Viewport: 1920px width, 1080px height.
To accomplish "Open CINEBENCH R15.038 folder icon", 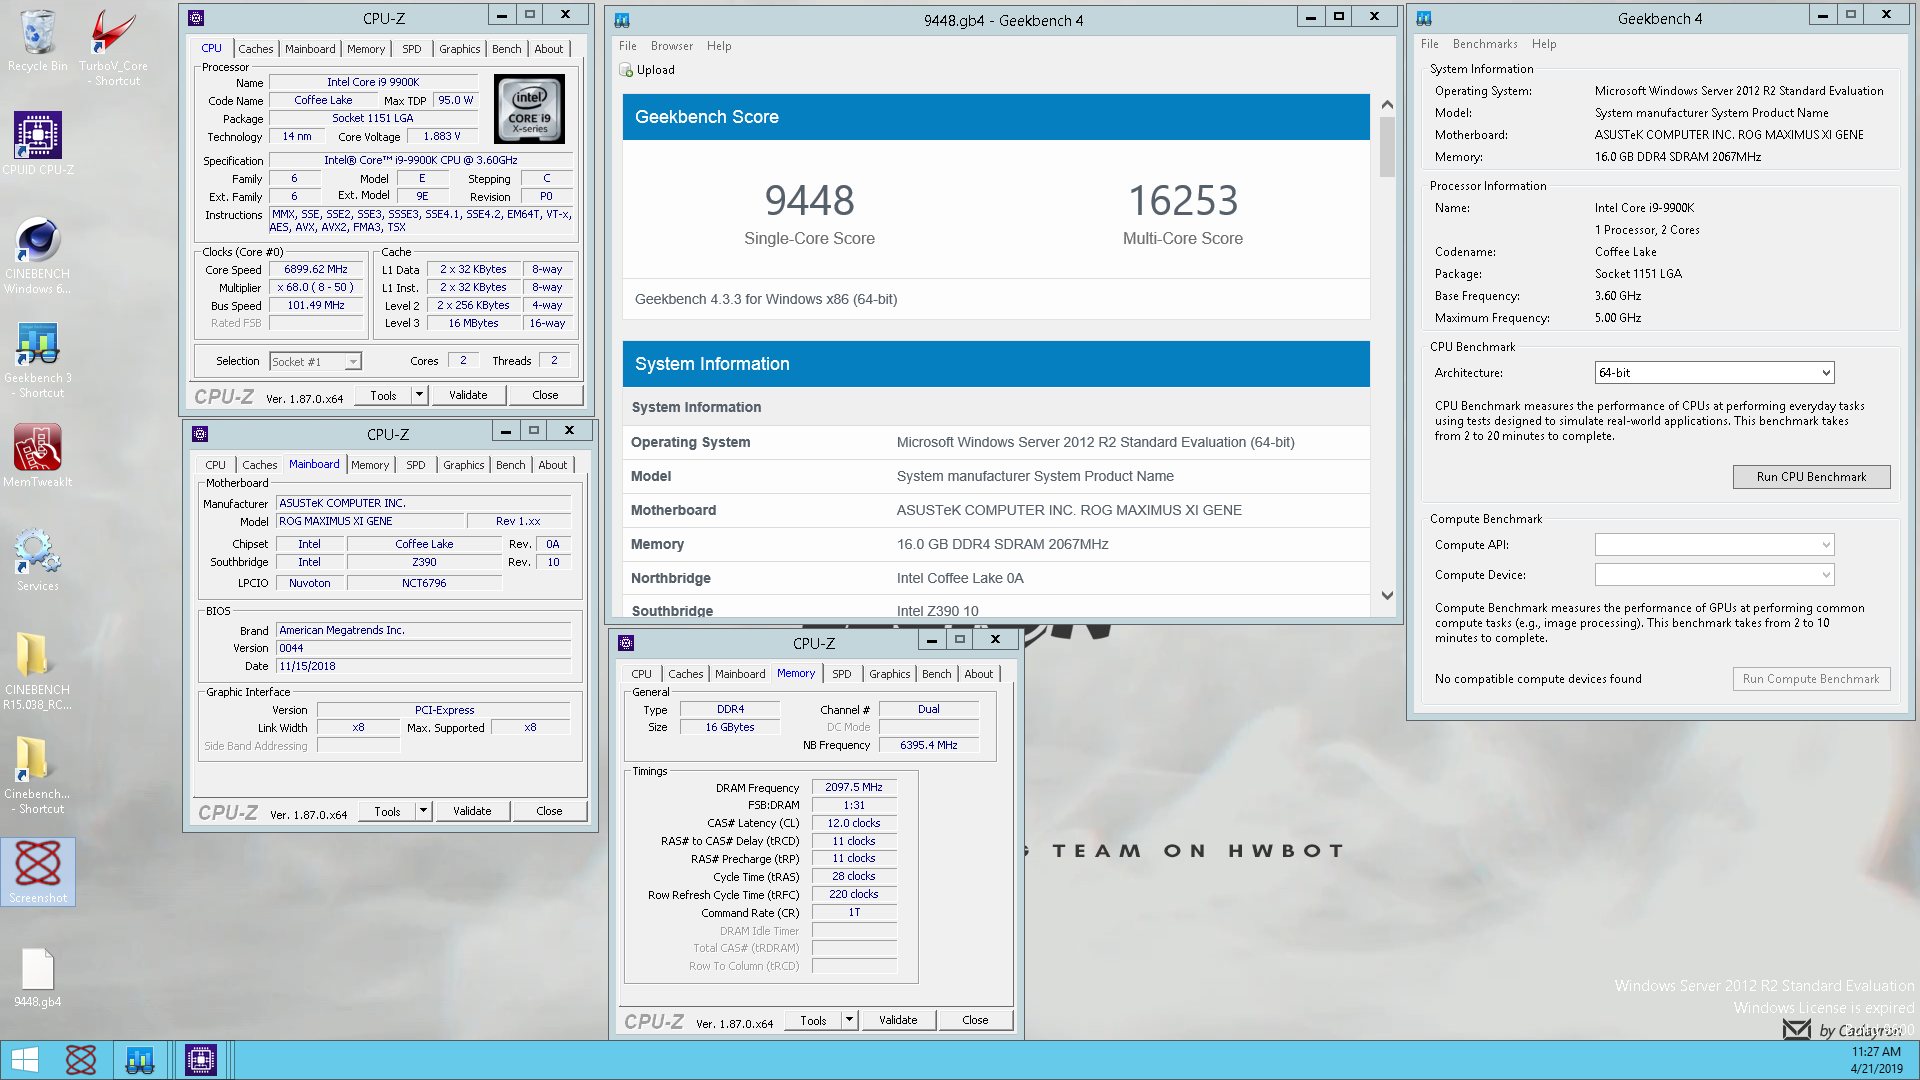I will tap(38, 670).
